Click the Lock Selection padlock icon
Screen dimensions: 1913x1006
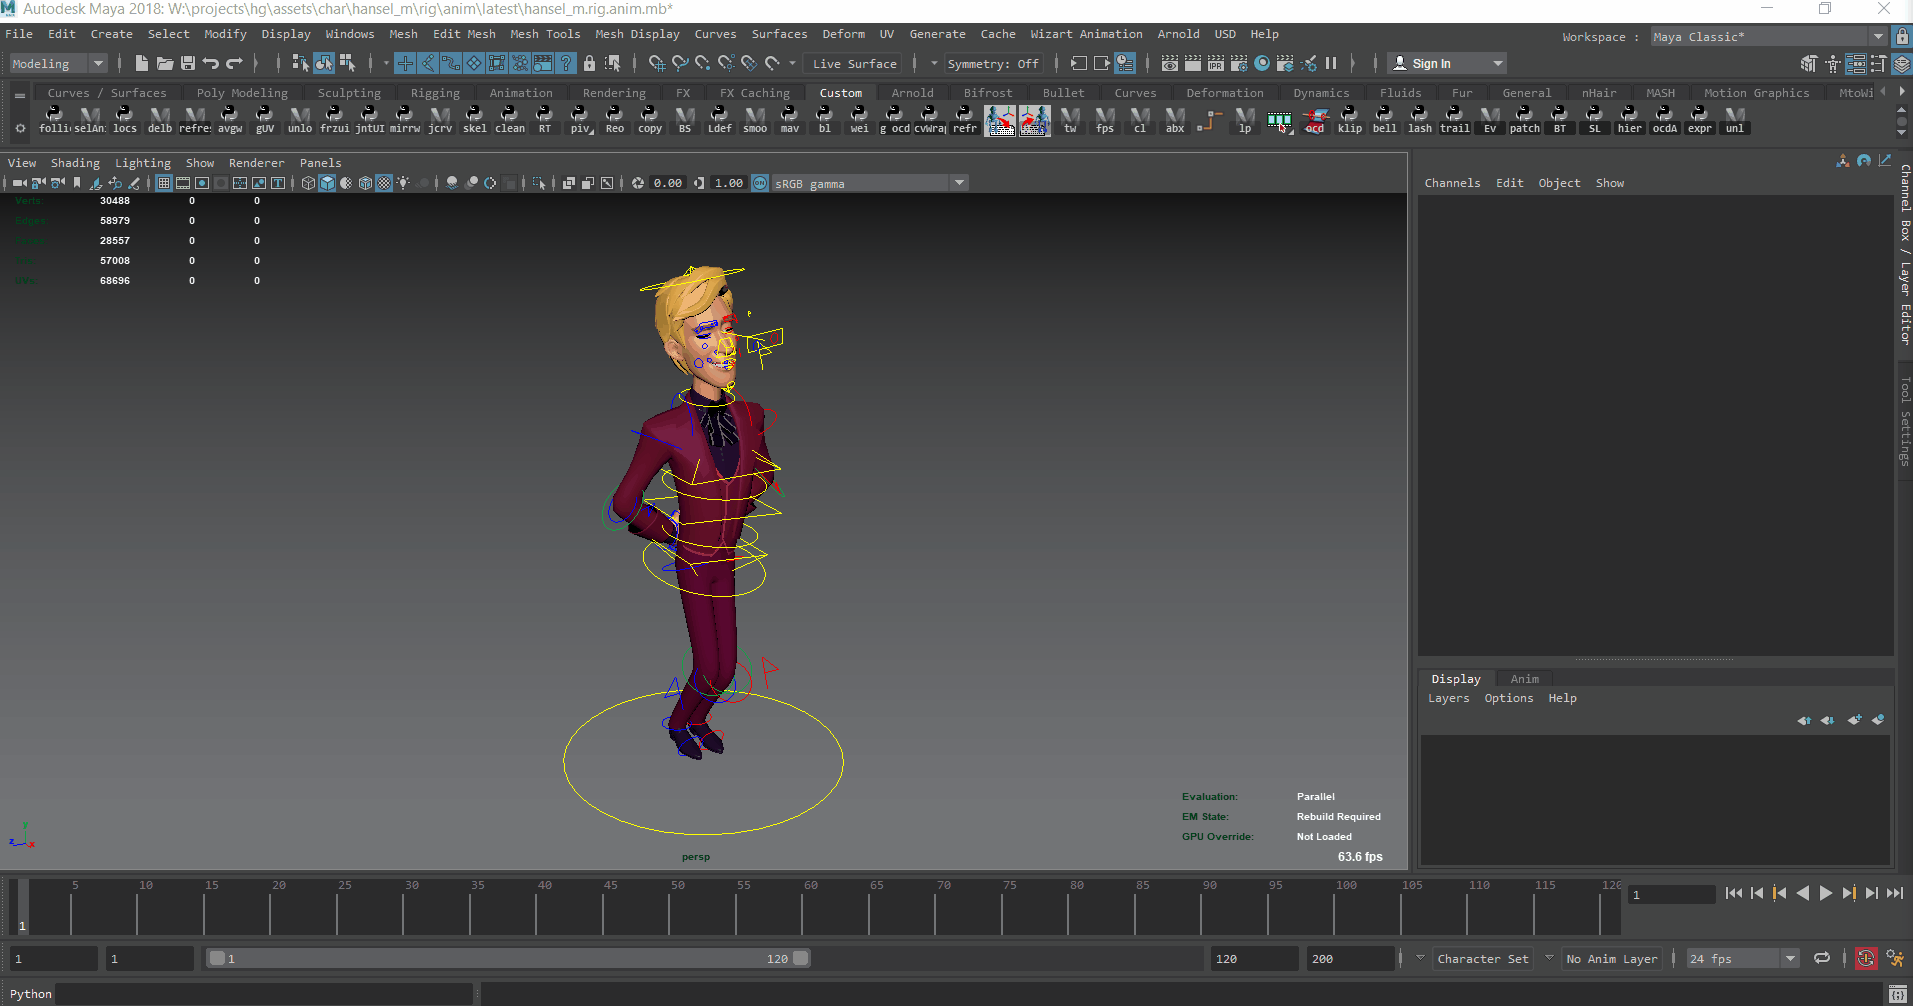589,63
